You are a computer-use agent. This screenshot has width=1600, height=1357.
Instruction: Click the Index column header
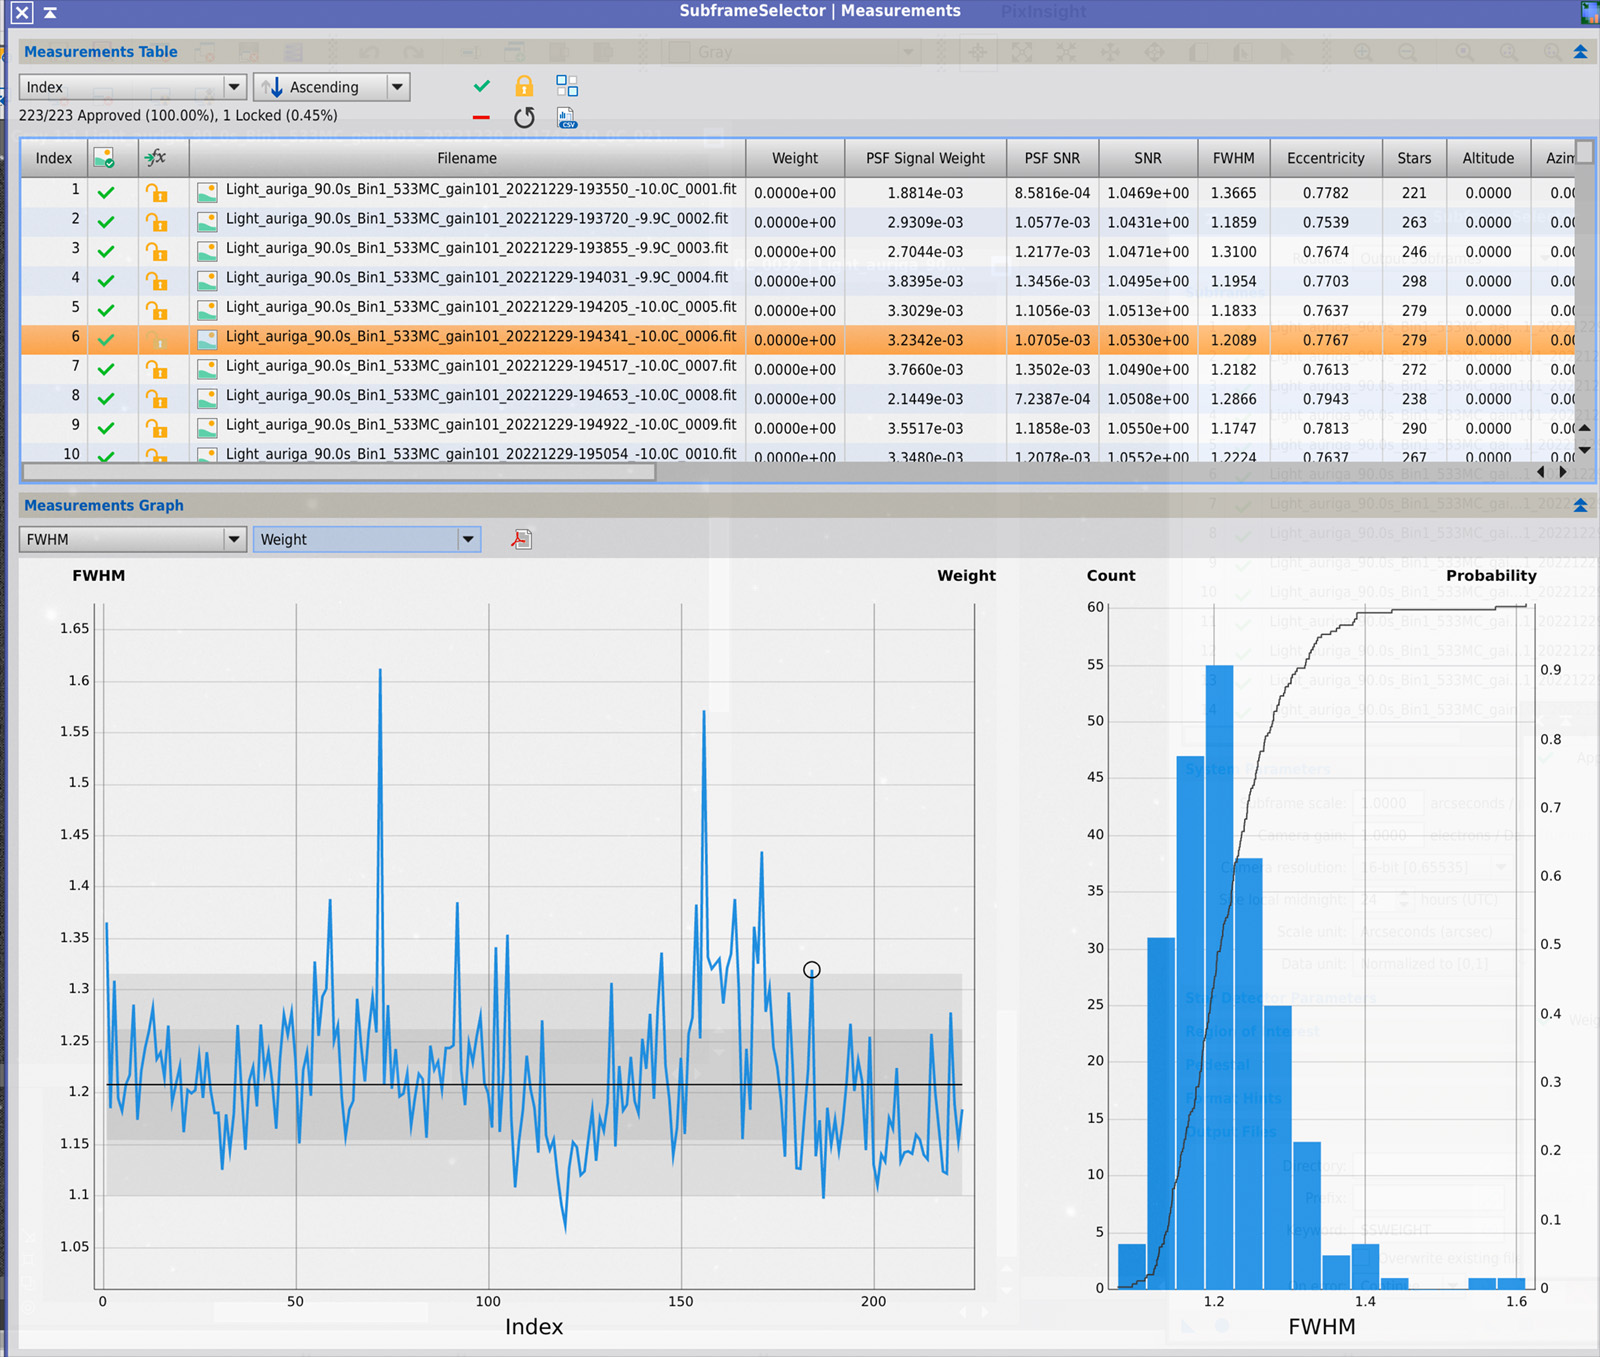[53, 158]
